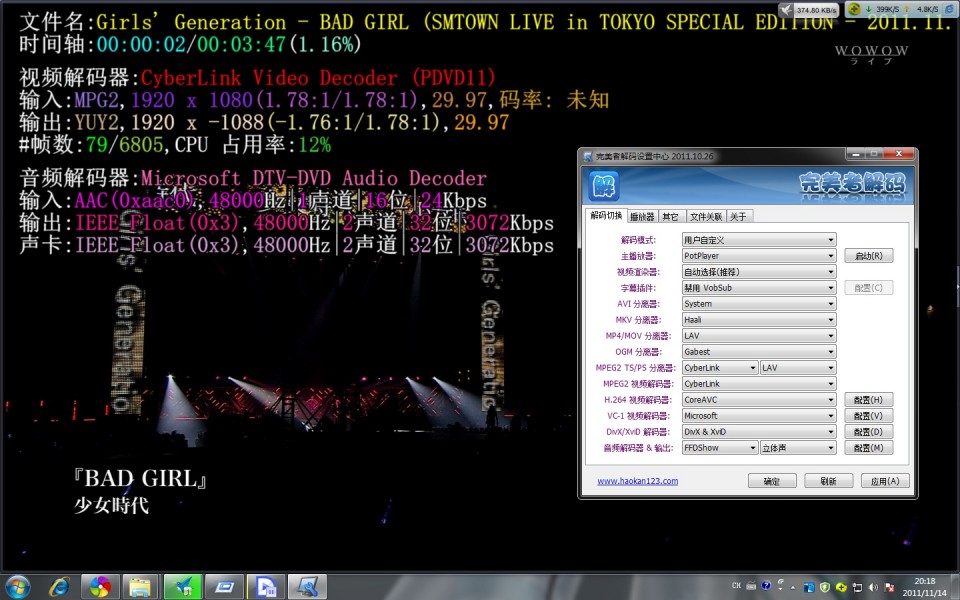
Task: Click the small icon in the 完美者解码设置中心 title bar
Action: point(588,157)
